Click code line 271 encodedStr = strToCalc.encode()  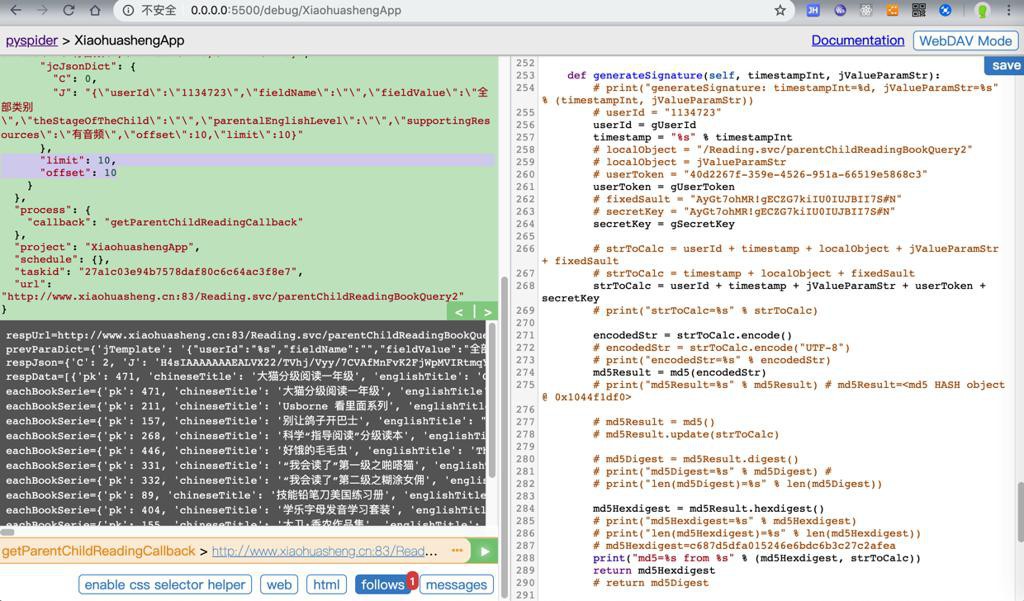pyautogui.click(x=692, y=335)
